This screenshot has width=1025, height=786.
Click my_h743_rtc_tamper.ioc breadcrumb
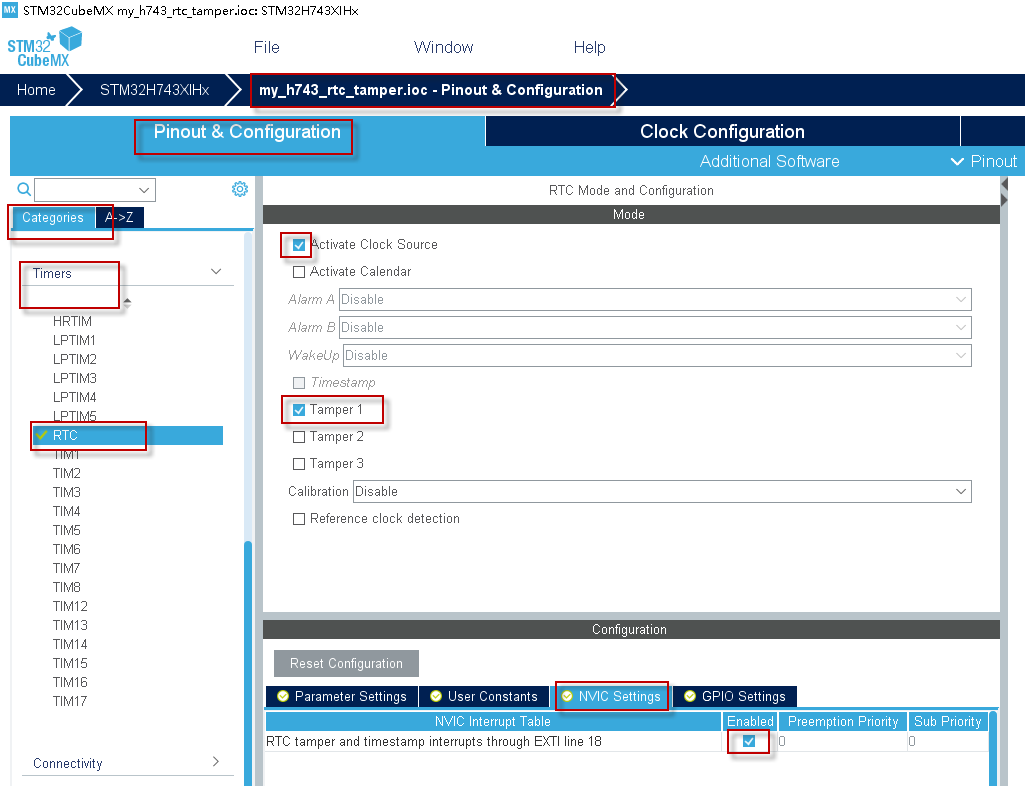[431, 90]
